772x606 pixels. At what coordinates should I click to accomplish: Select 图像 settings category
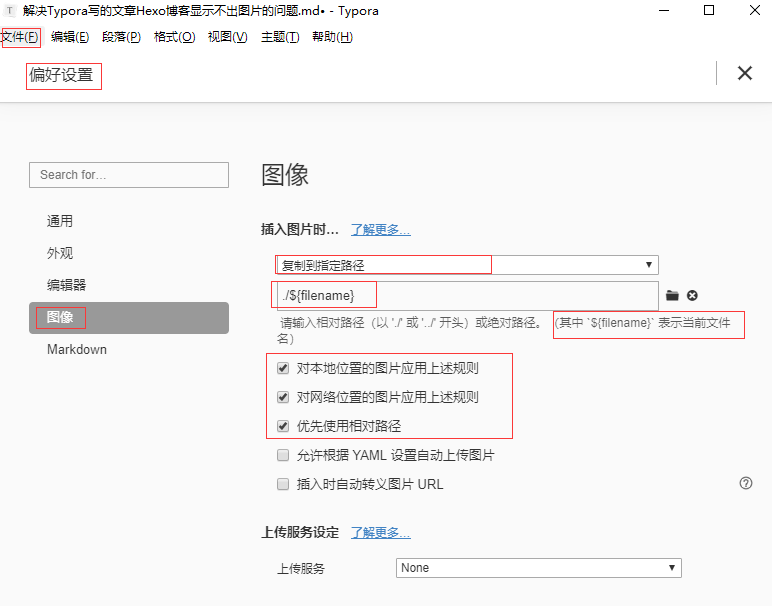129,318
